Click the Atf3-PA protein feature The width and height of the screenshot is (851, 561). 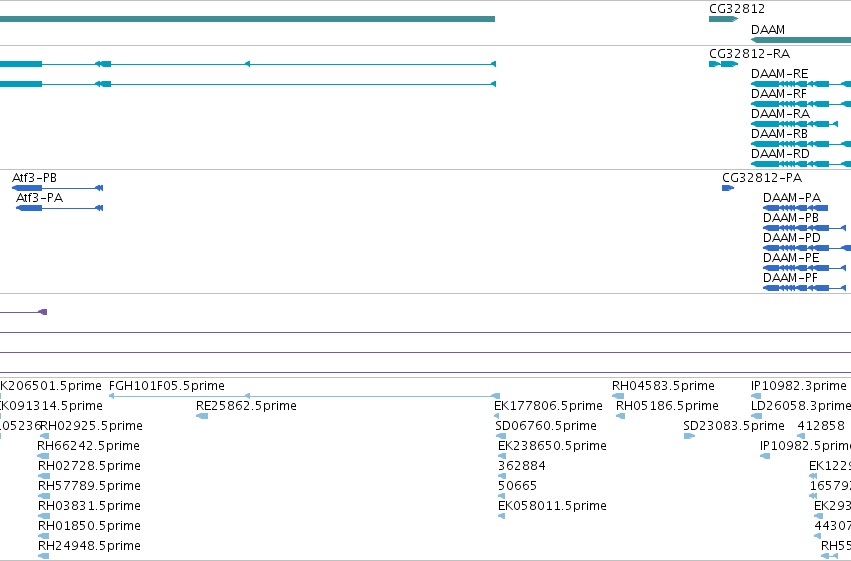pos(60,208)
